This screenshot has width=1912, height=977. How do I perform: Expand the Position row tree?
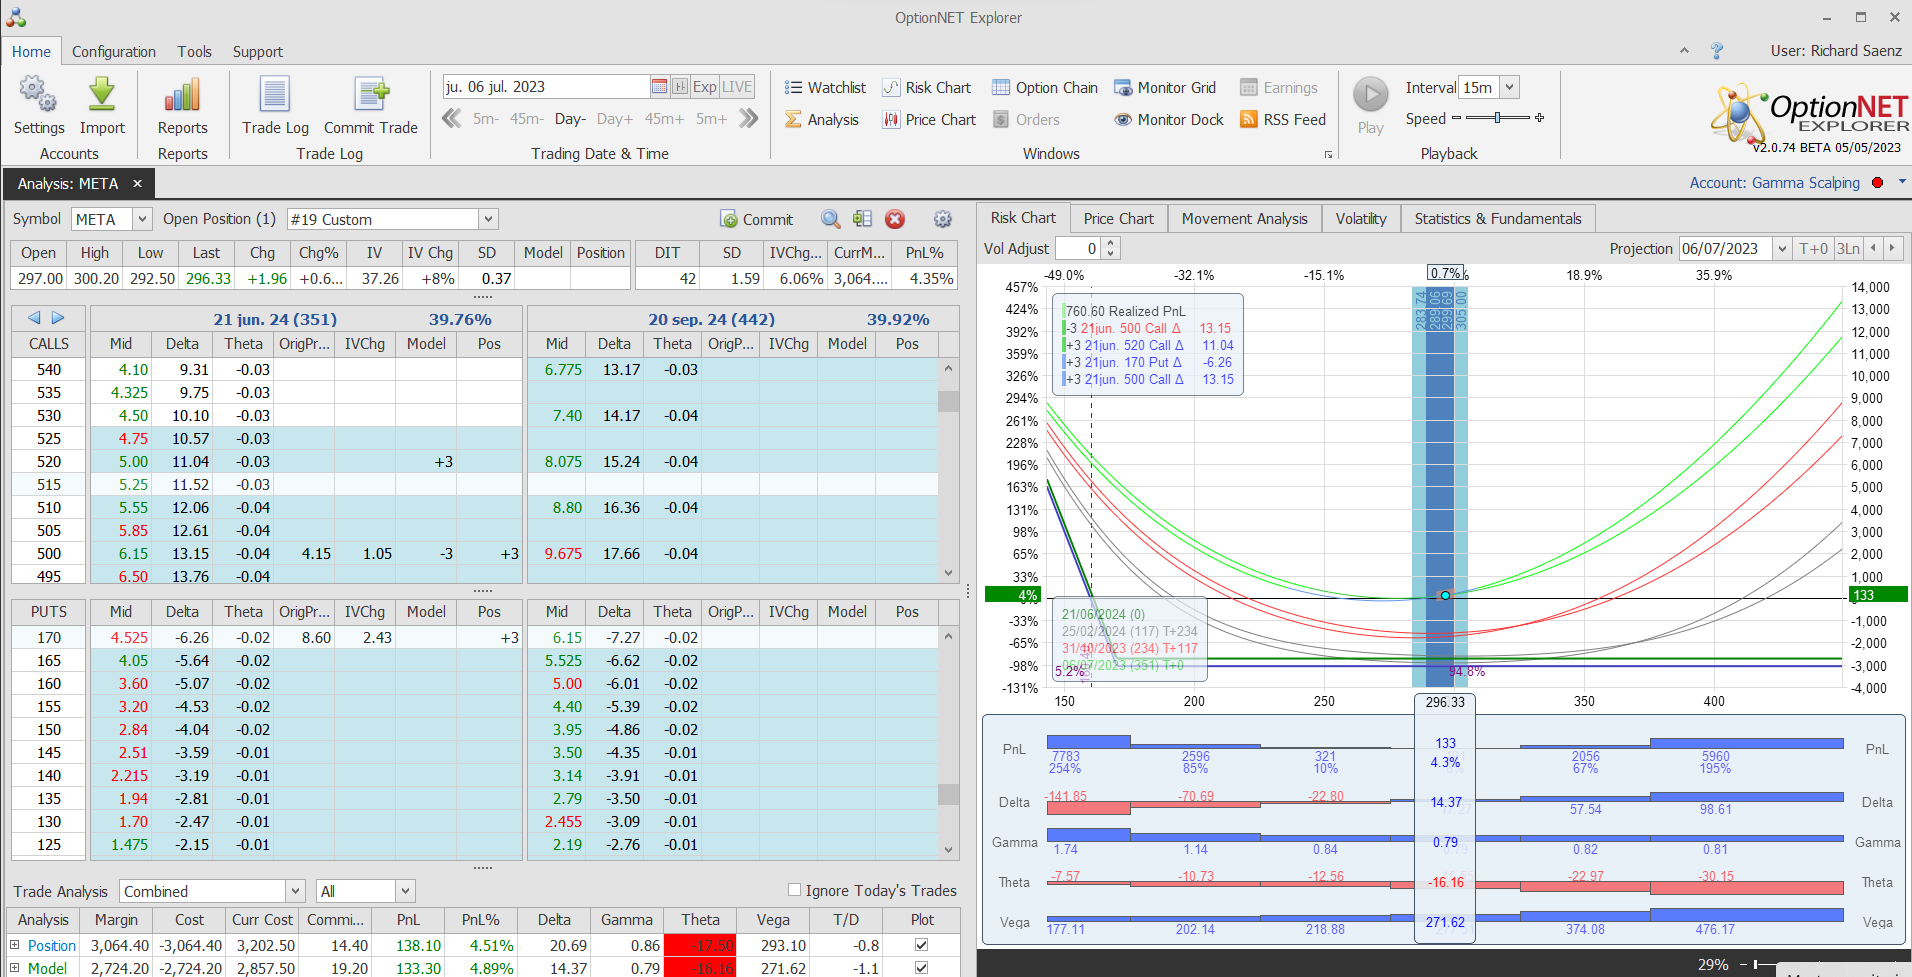point(14,944)
